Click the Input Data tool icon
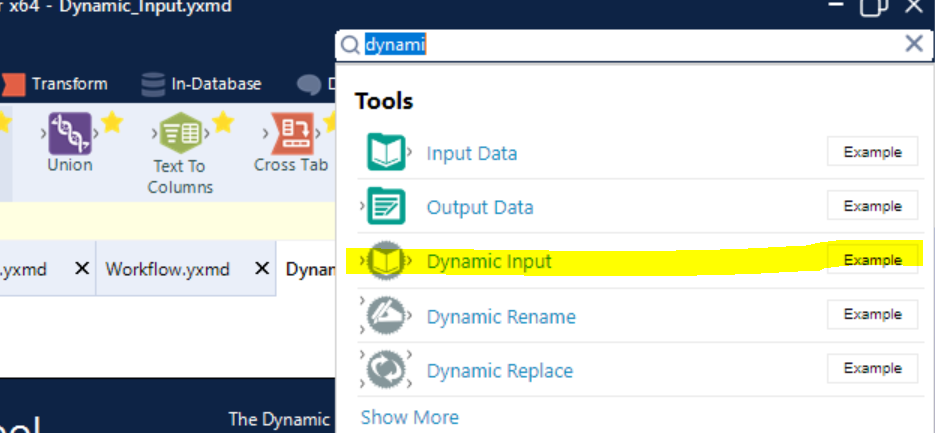 coord(385,153)
